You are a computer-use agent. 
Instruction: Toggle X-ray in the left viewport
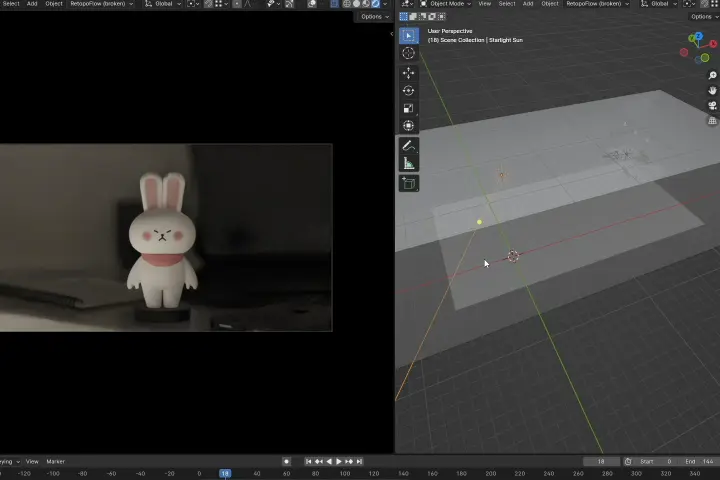pos(334,4)
